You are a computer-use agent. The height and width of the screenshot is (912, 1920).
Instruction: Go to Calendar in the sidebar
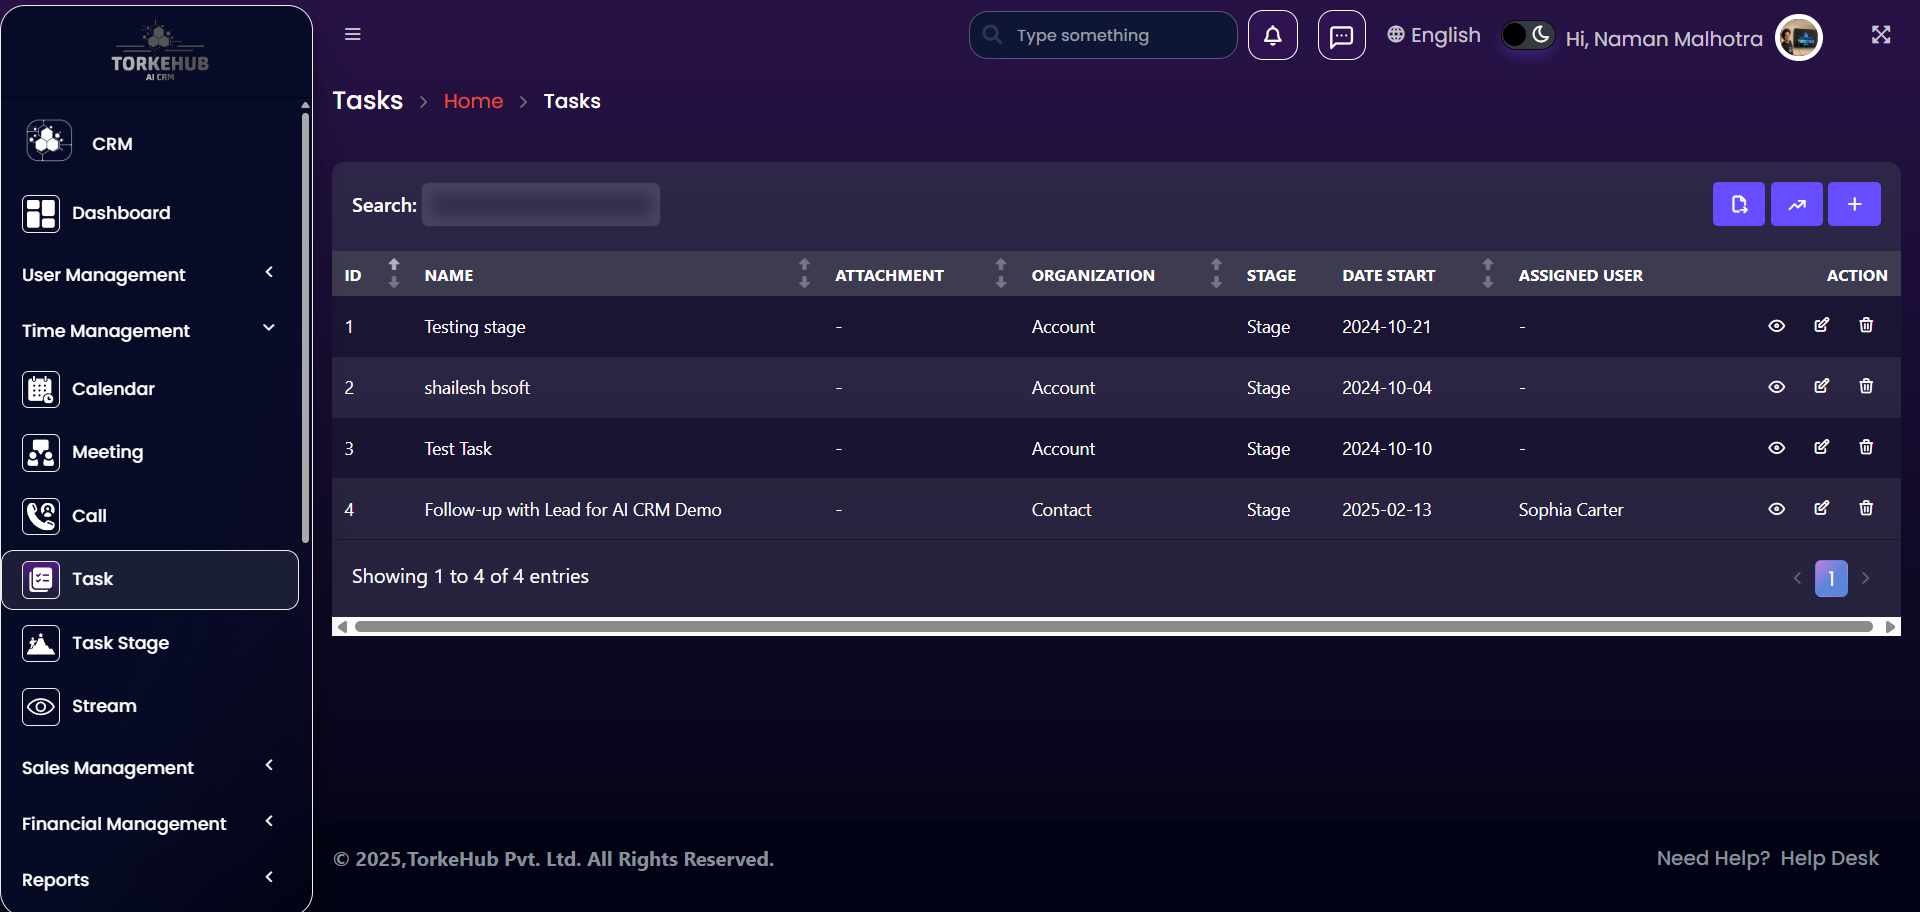click(113, 389)
